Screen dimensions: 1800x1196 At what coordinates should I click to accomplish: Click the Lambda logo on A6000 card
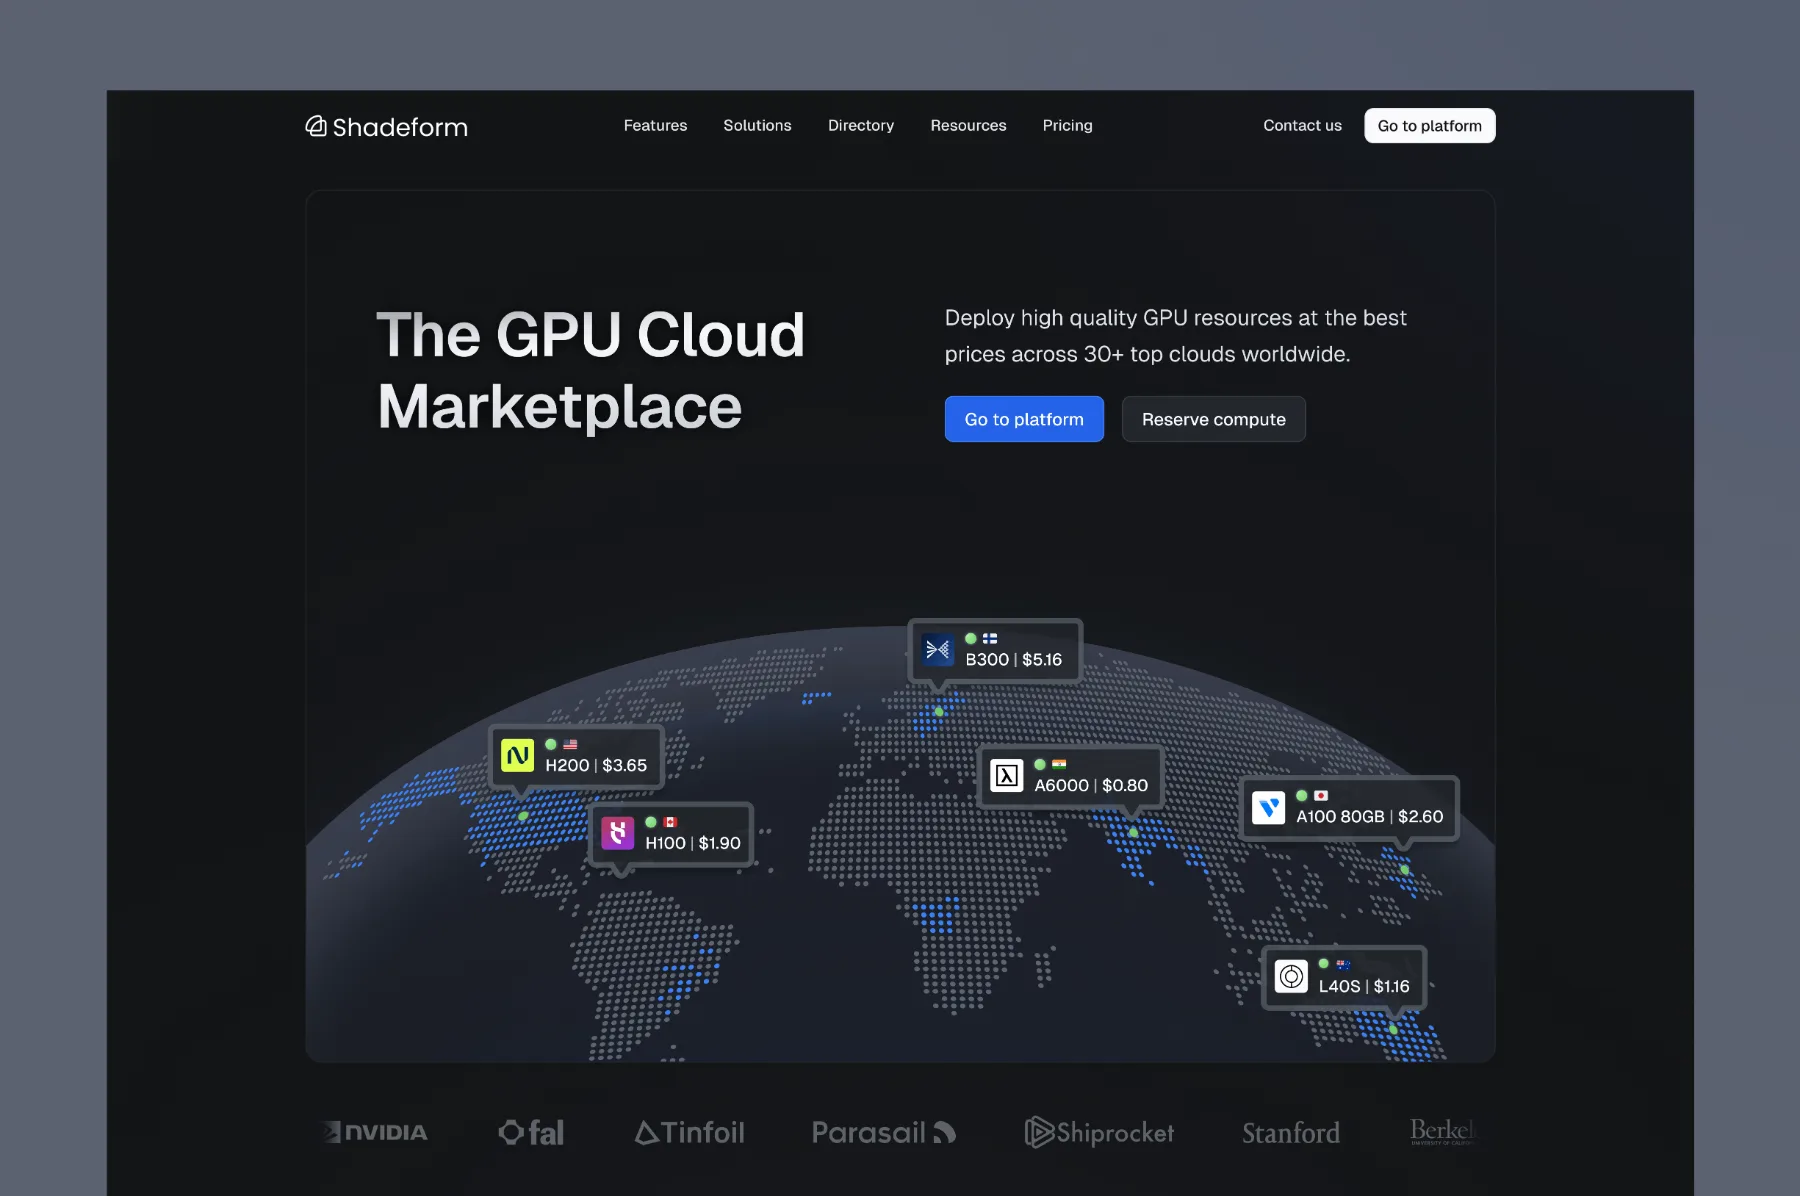[1006, 775]
